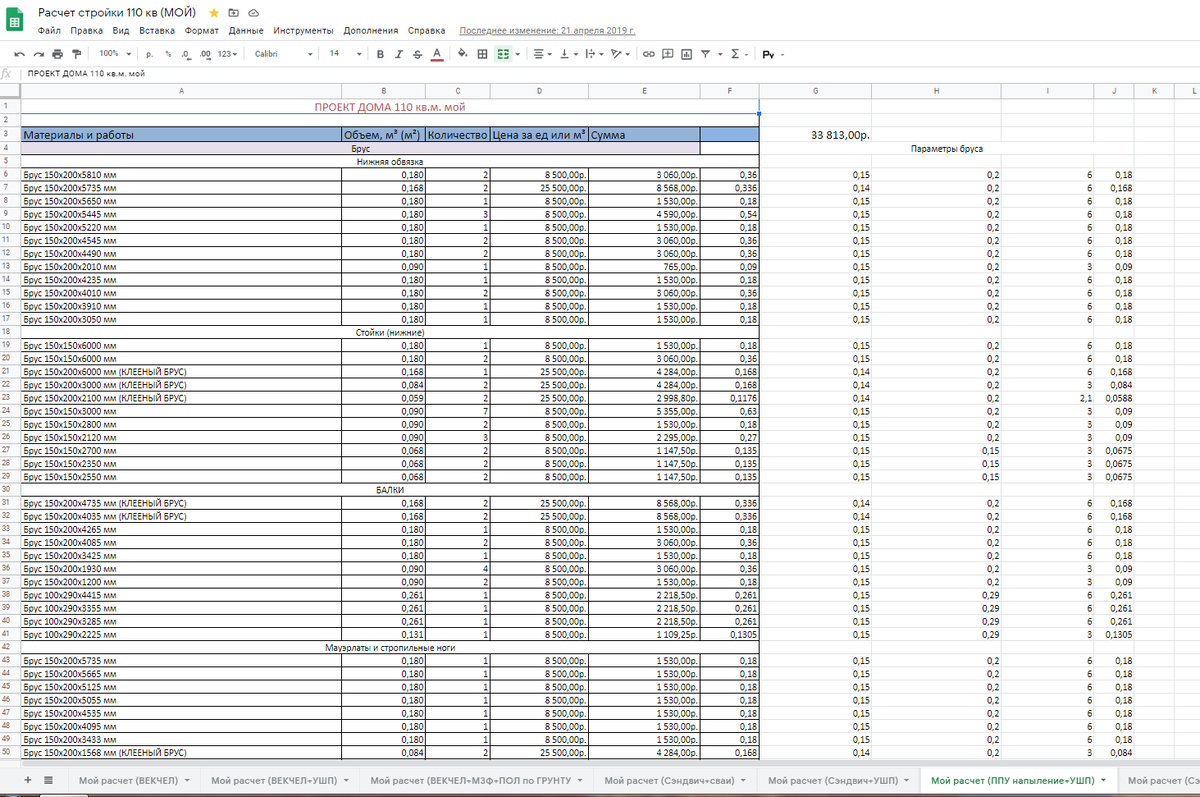
Task: Decrease decimal places button
Action: point(185,54)
